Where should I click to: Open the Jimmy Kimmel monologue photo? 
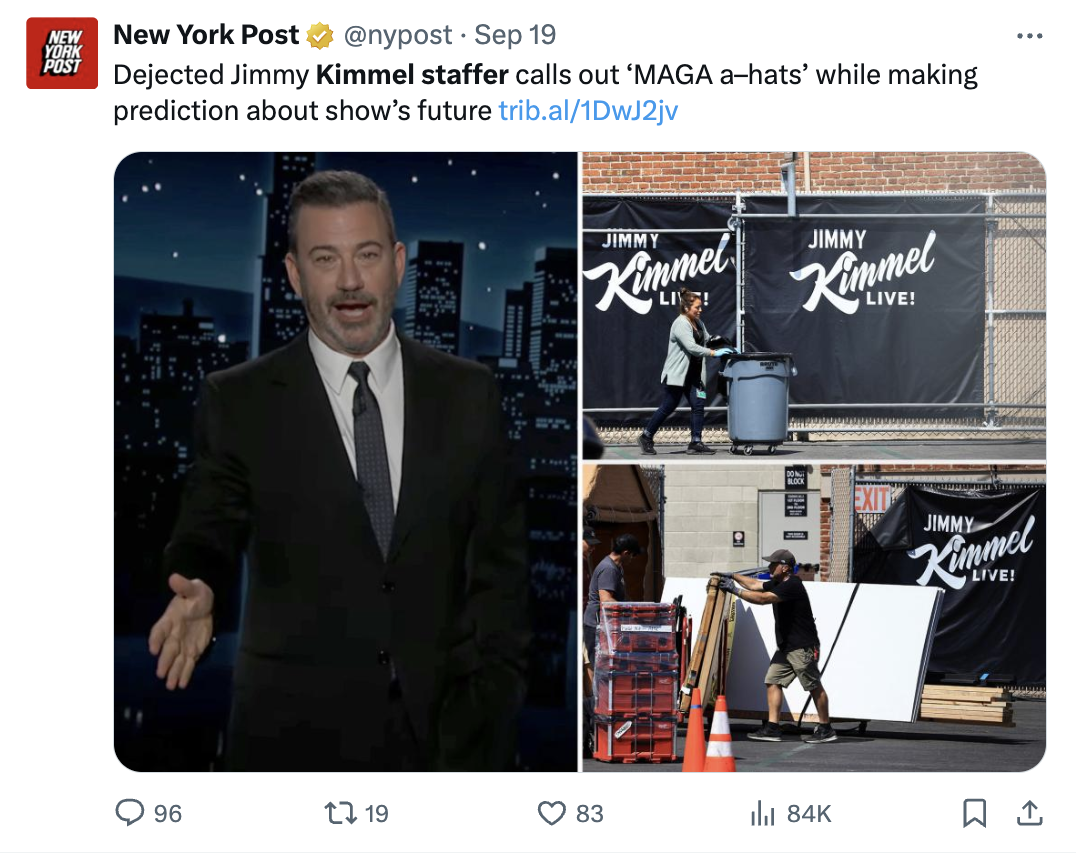click(x=346, y=462)
